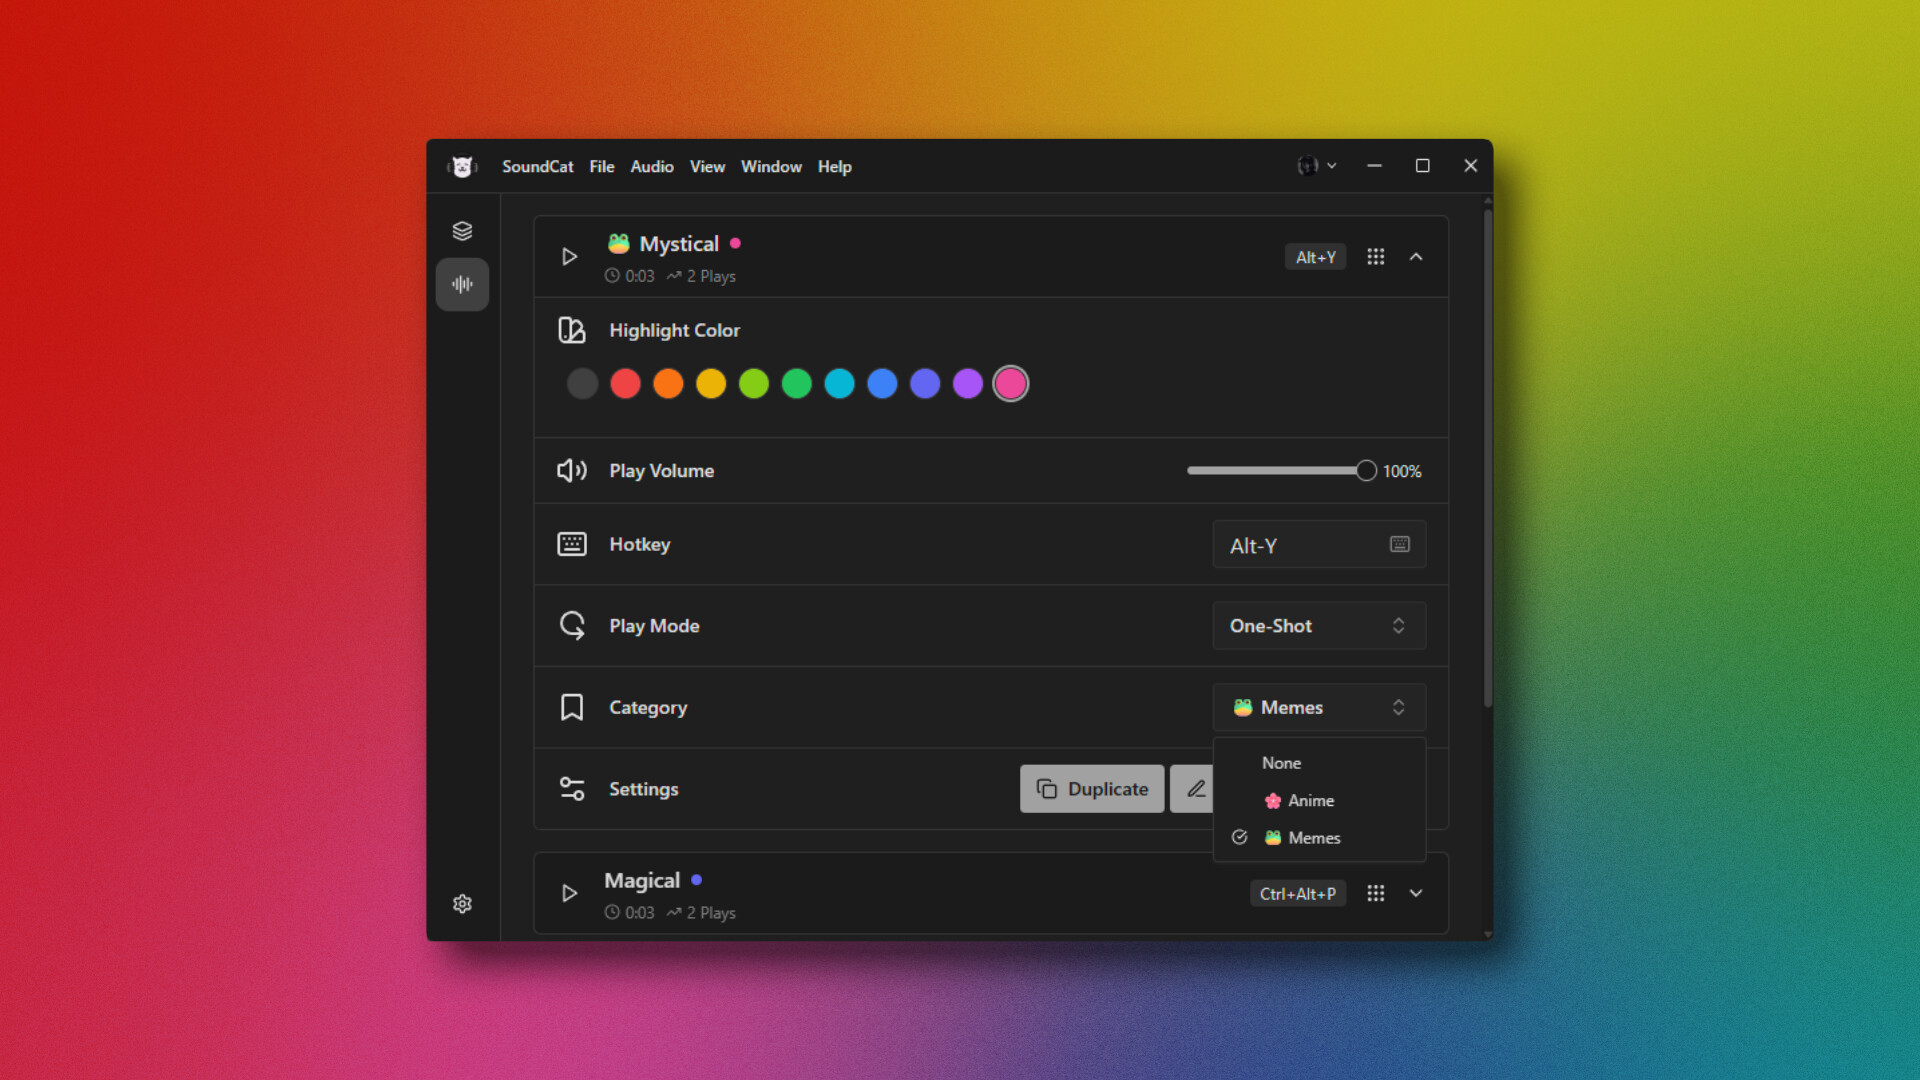Screen dimensions: 1920x1080
Task: Open the settings gear in the sidebar
Action: click(462, 903)
